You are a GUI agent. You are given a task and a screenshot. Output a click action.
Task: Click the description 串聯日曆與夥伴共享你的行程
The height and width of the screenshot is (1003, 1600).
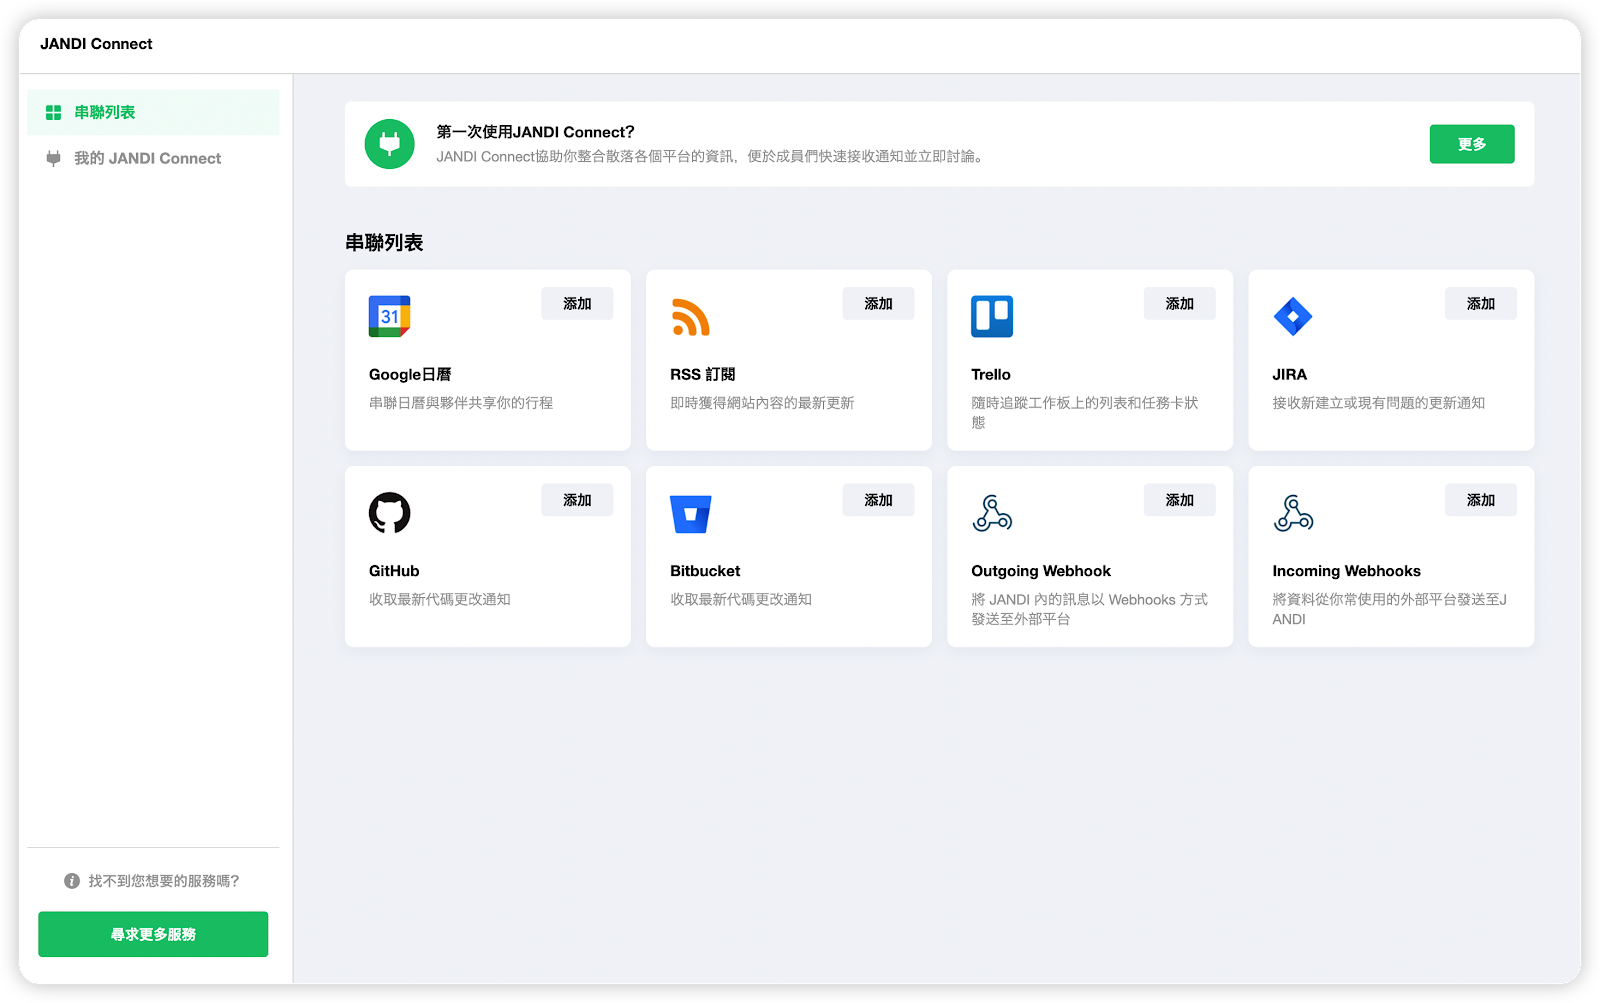click(x=461, y=403)
